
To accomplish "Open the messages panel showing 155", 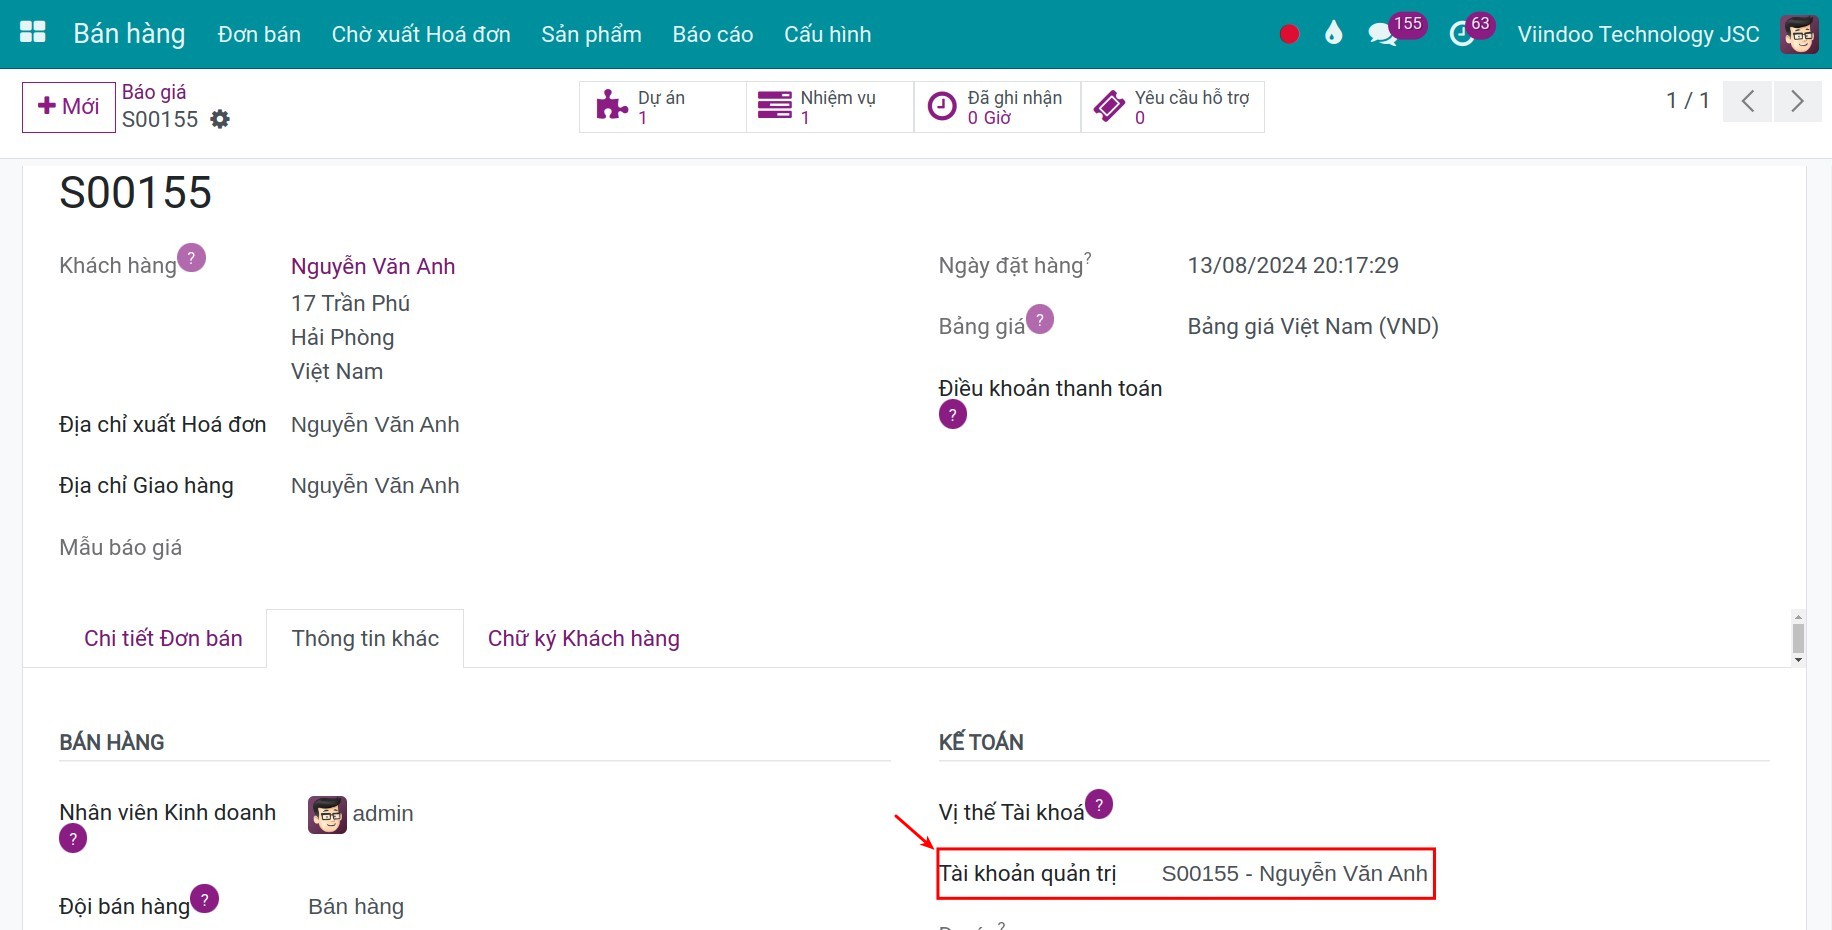I will (1385, 32).
